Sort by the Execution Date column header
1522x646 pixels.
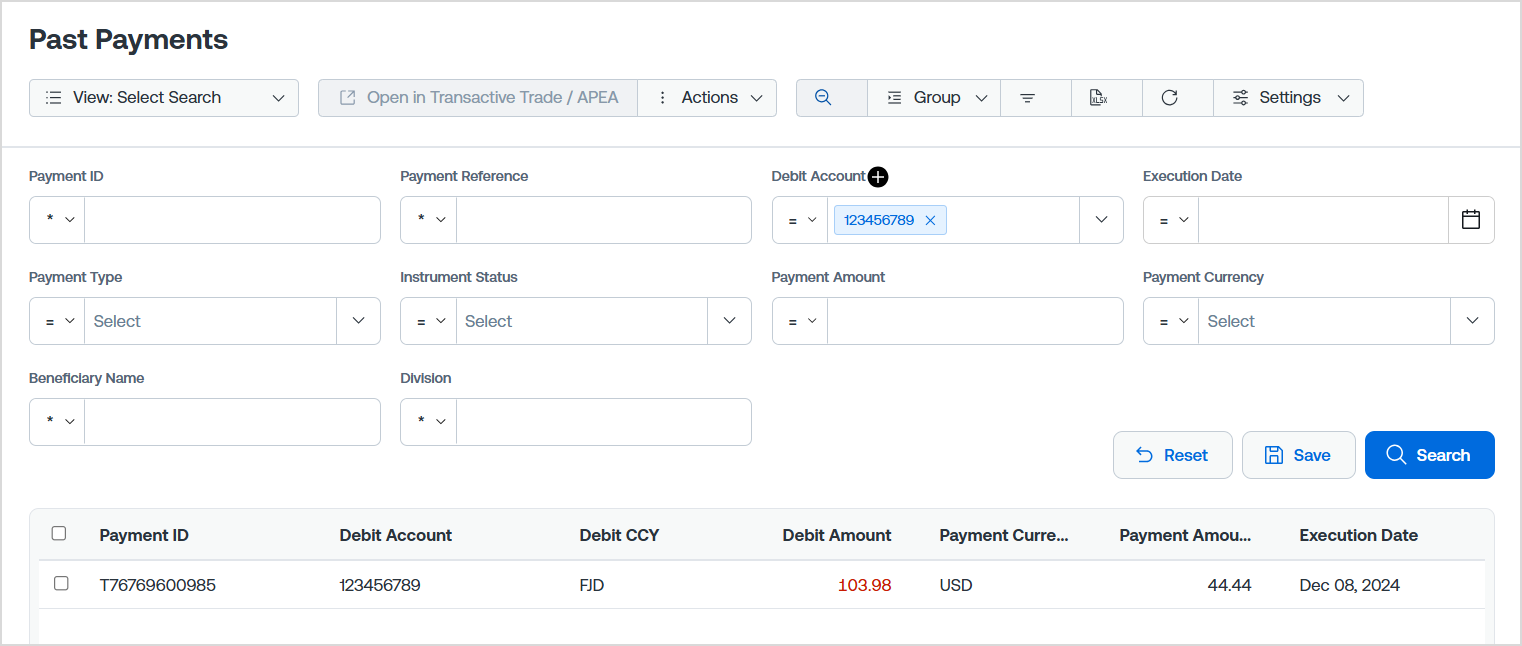[x=1358, y=535]
